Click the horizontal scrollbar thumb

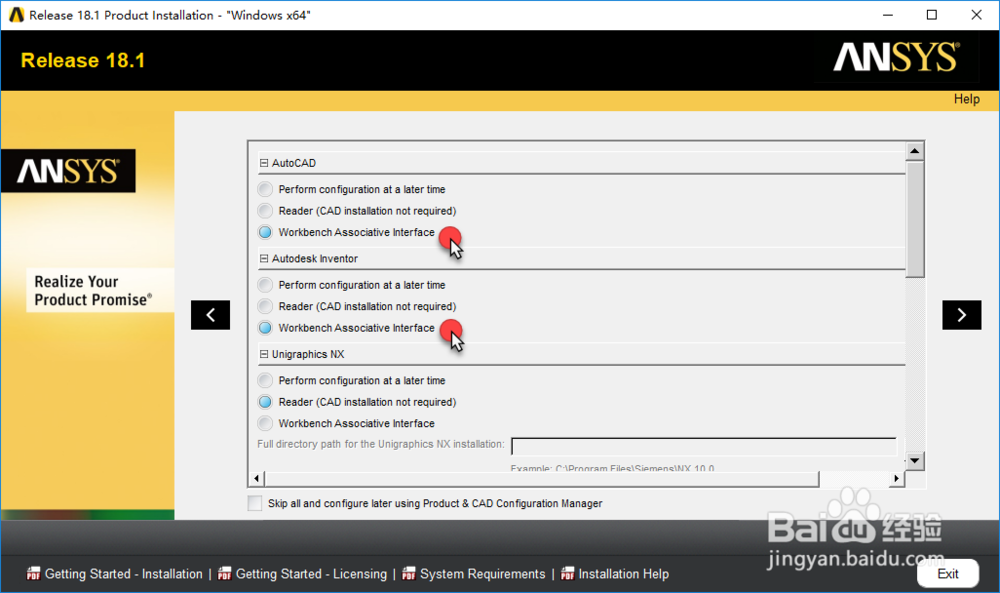541,478
